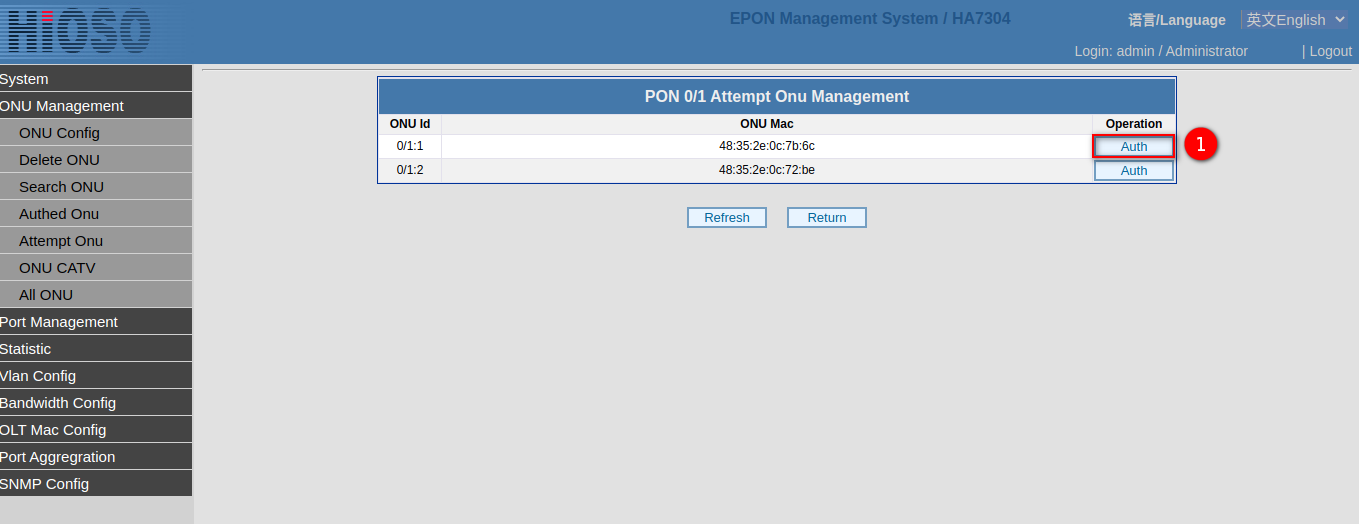Log out of the admin session
Screen dimensions: 1359x524
(1330, 51)
